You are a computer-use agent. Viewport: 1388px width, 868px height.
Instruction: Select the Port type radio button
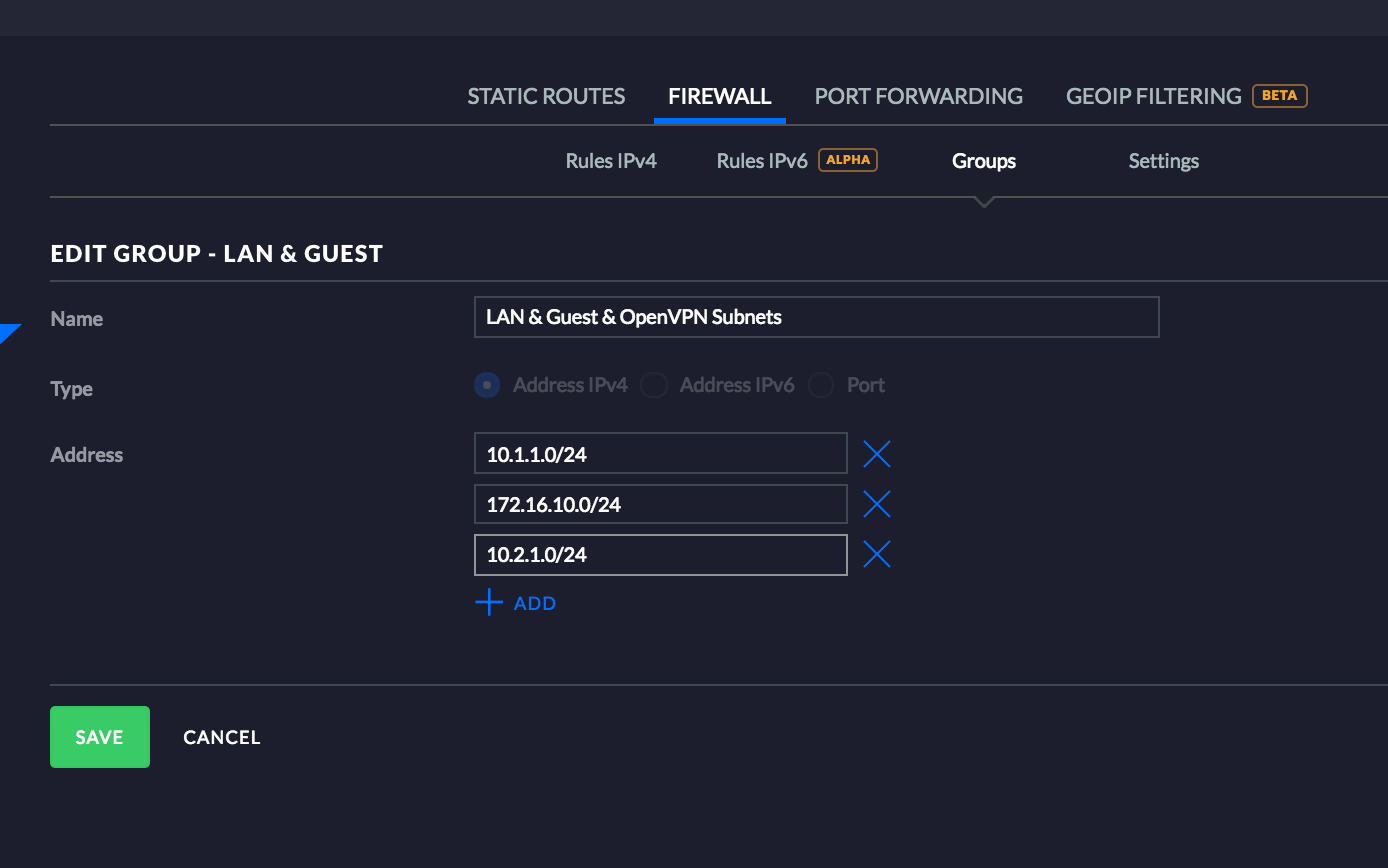click(821, 385)
